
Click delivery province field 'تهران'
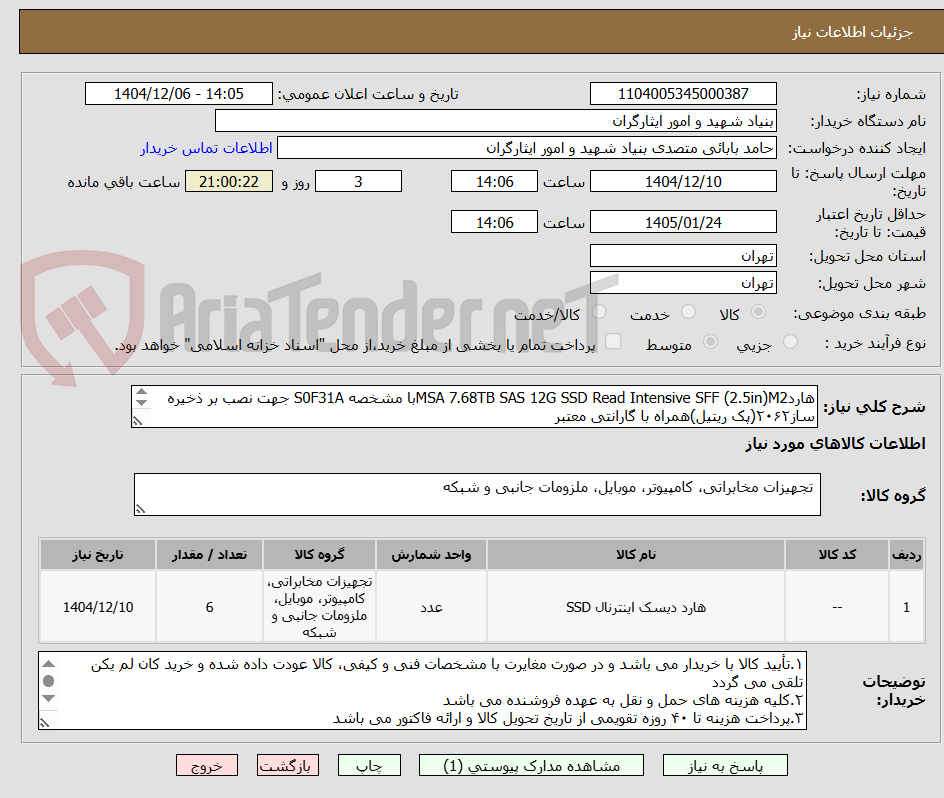point(683,256)
